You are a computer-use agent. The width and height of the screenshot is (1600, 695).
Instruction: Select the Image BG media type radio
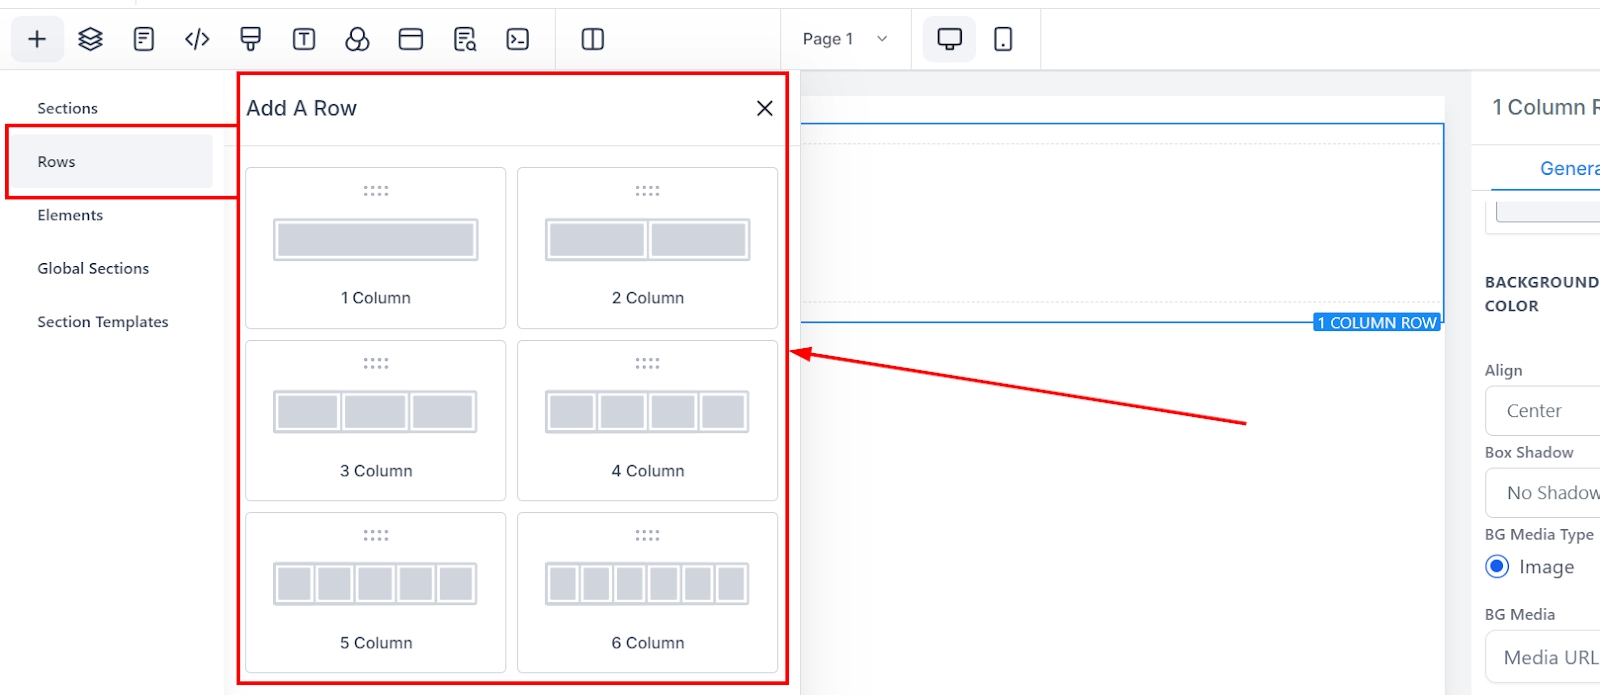1497,567
